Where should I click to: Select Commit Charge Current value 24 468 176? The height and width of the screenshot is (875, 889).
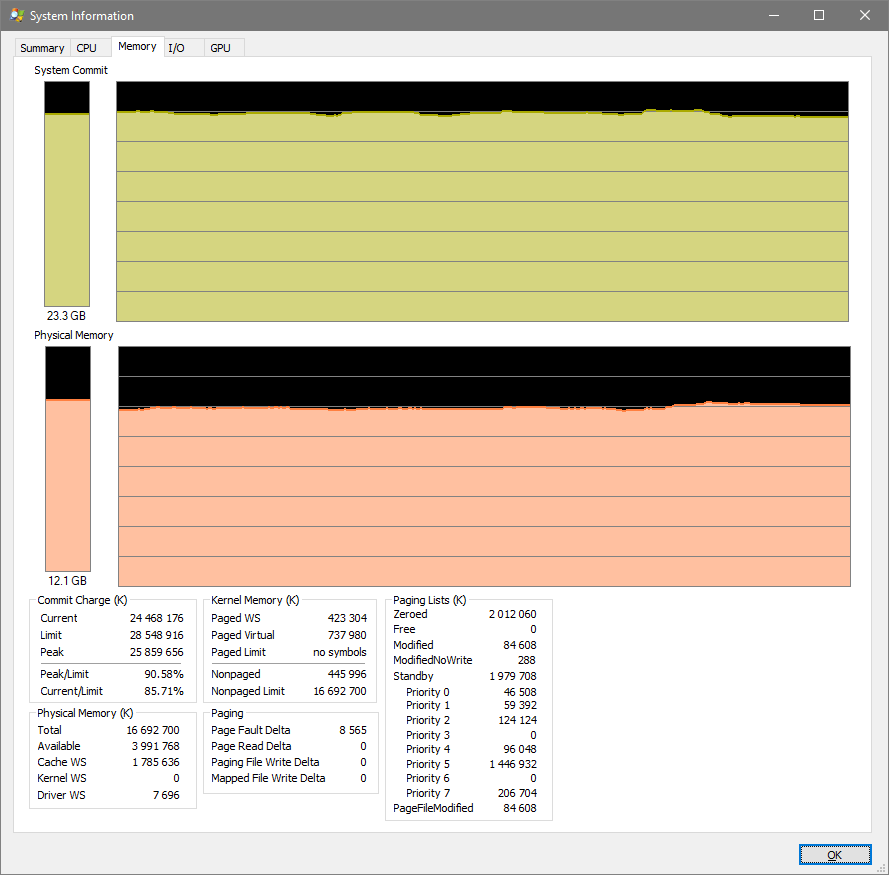tap(156, 618)
